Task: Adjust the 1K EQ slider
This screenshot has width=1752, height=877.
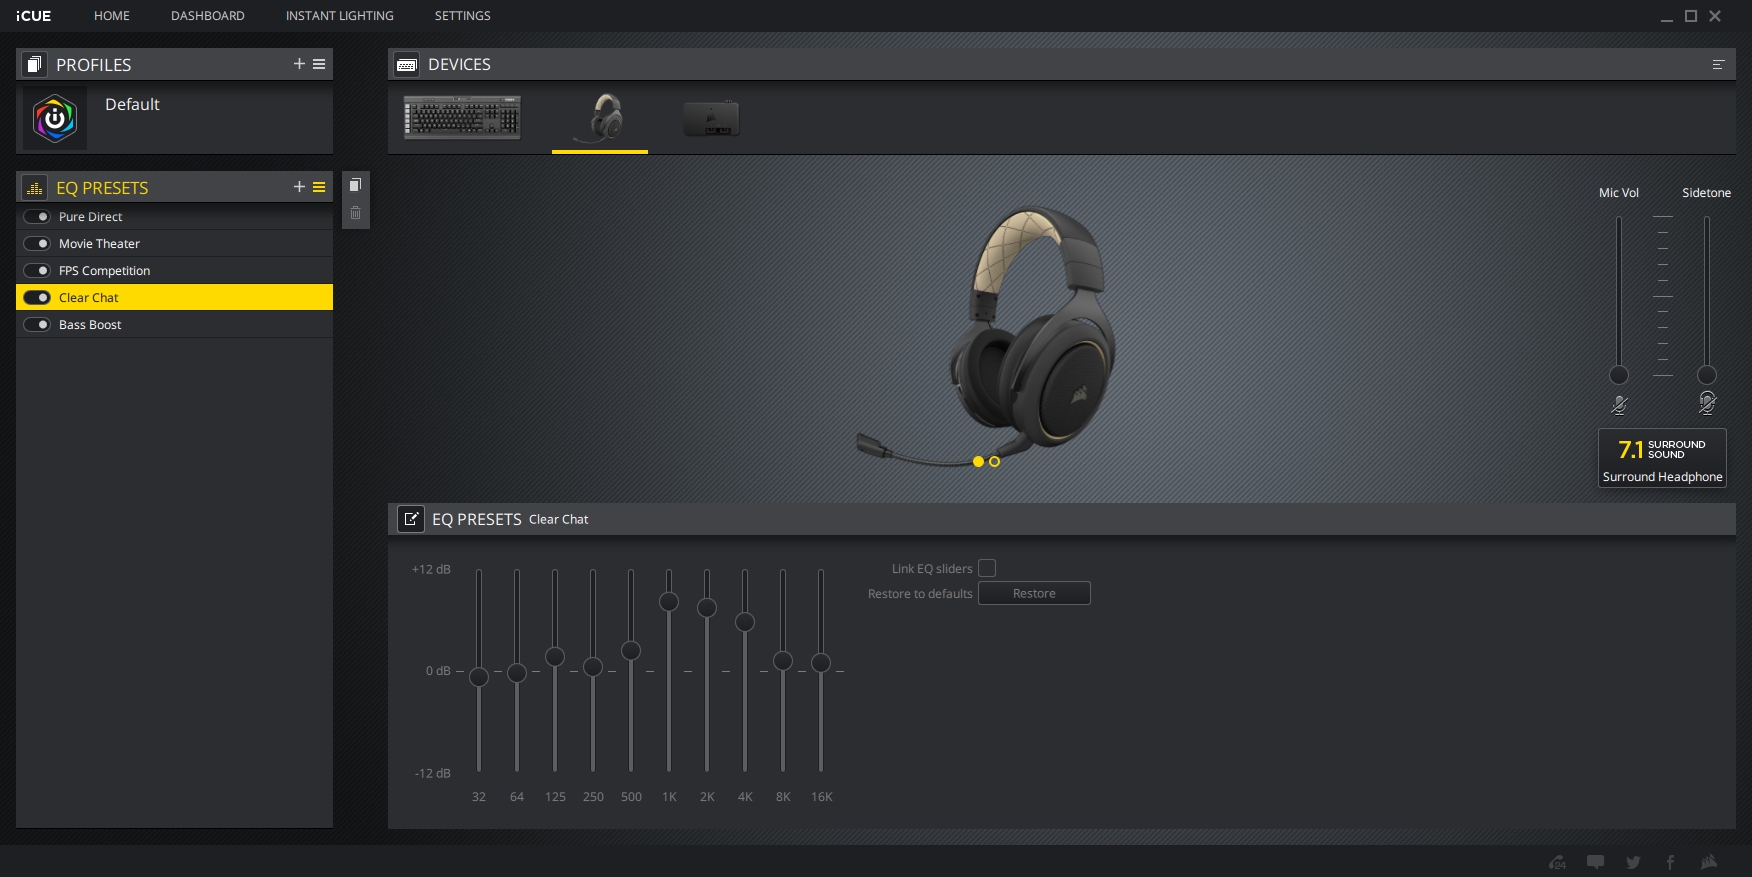Action: (669, 602)
